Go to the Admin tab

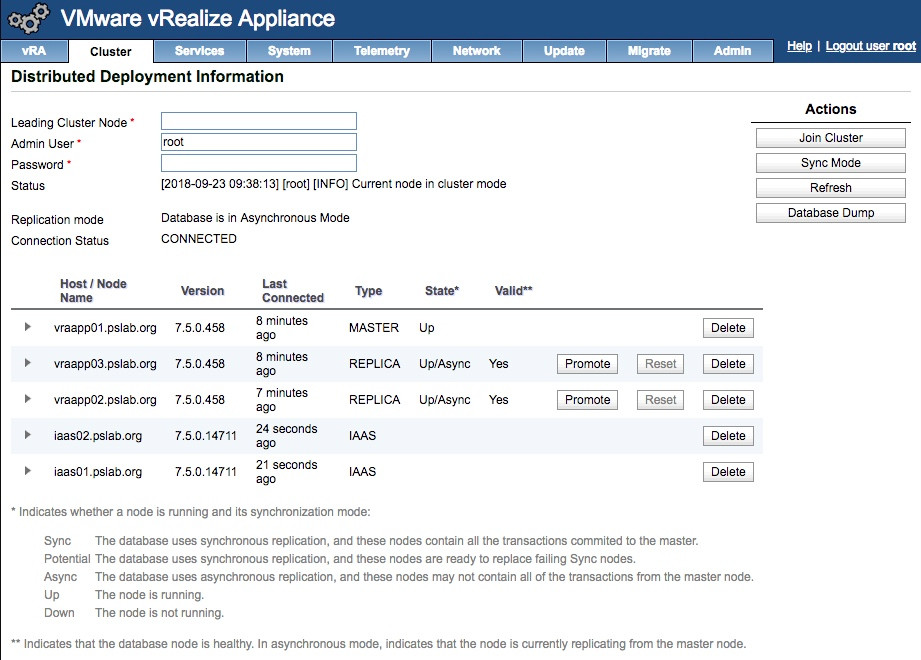tap(732, 51)
